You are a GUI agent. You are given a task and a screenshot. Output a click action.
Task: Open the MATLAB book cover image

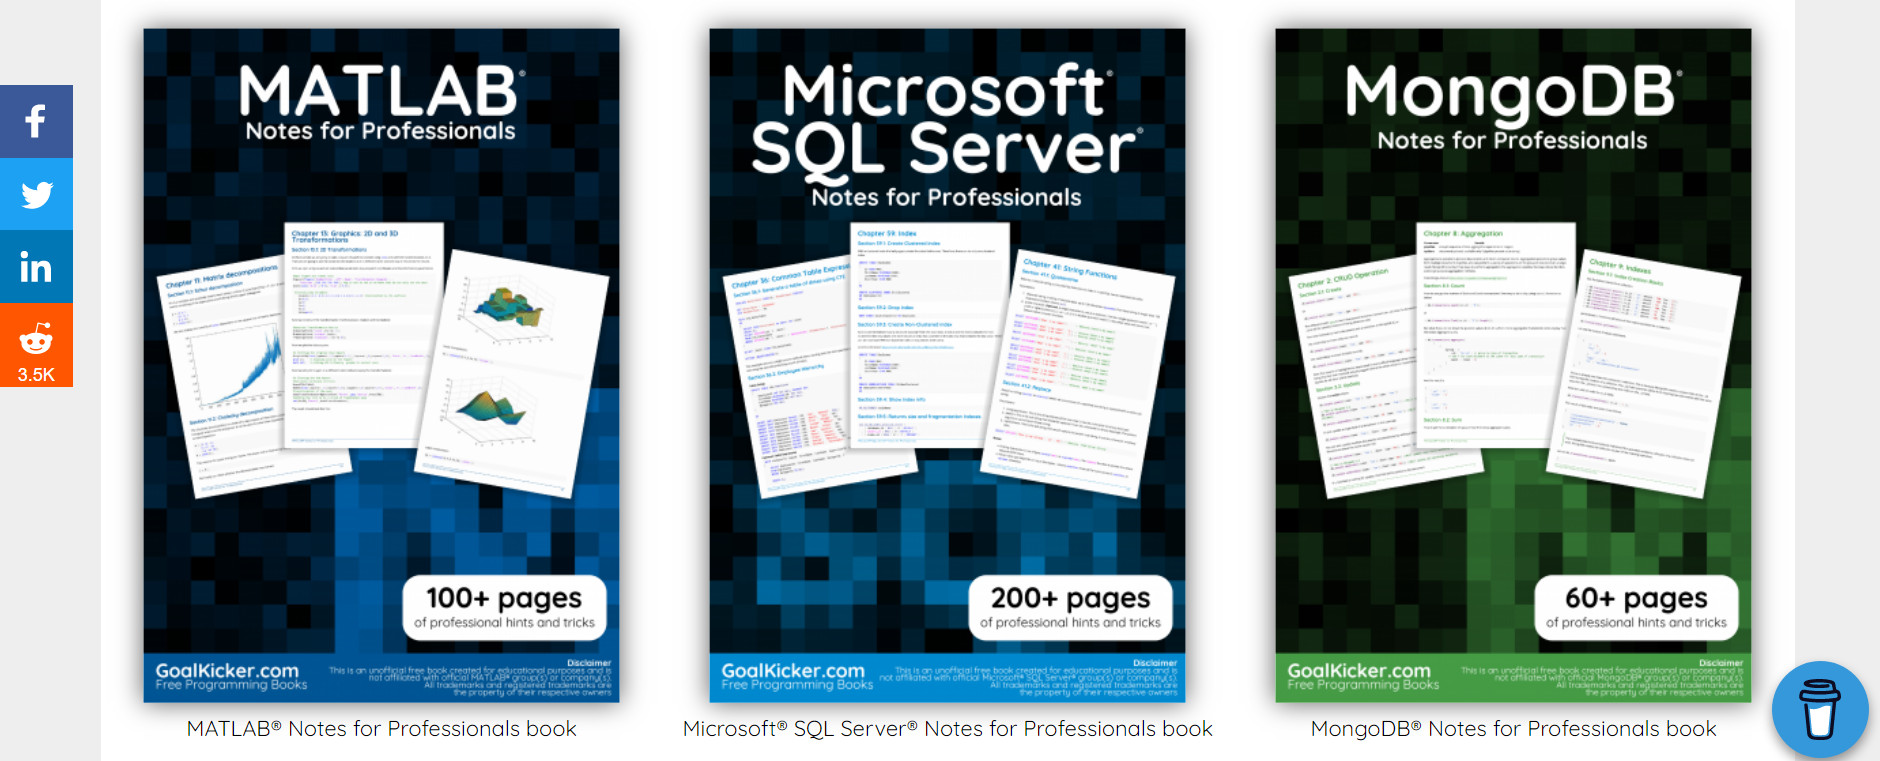click(x=381, y=365)
